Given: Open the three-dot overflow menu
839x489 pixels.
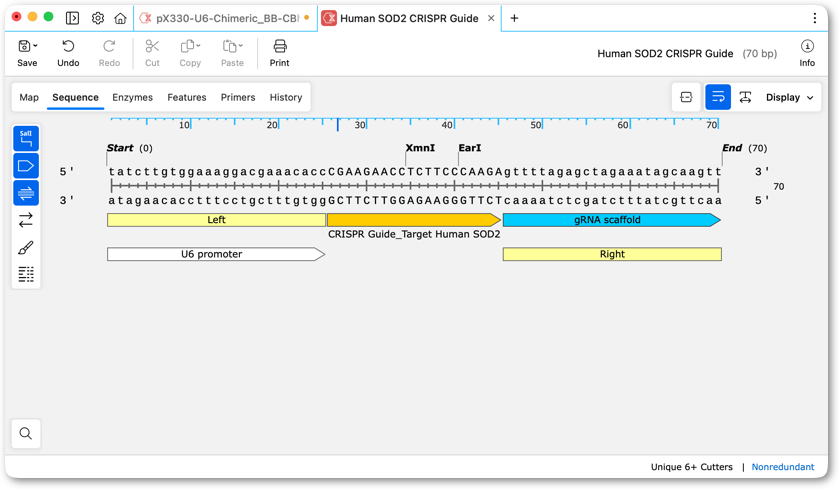Looking at the screenshot, I should [814, 18].
